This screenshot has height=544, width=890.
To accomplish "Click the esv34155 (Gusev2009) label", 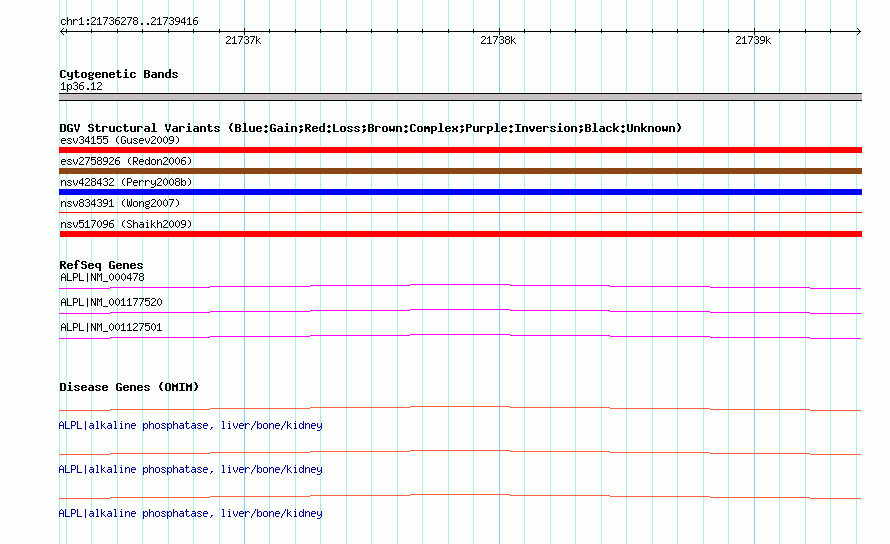I will (120, 140).
